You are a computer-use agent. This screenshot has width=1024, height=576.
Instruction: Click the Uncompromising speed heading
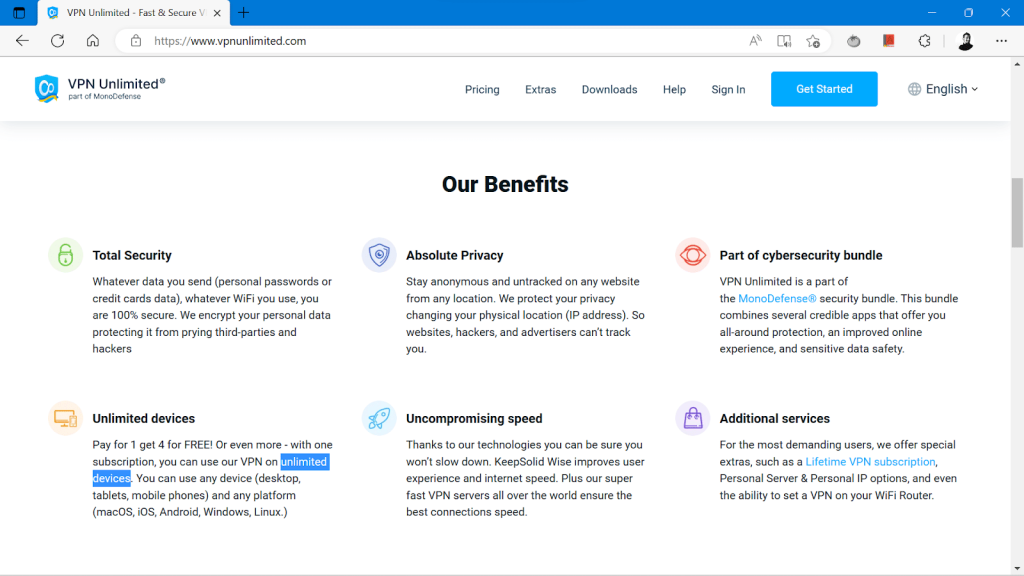click(x=474, y=419)
